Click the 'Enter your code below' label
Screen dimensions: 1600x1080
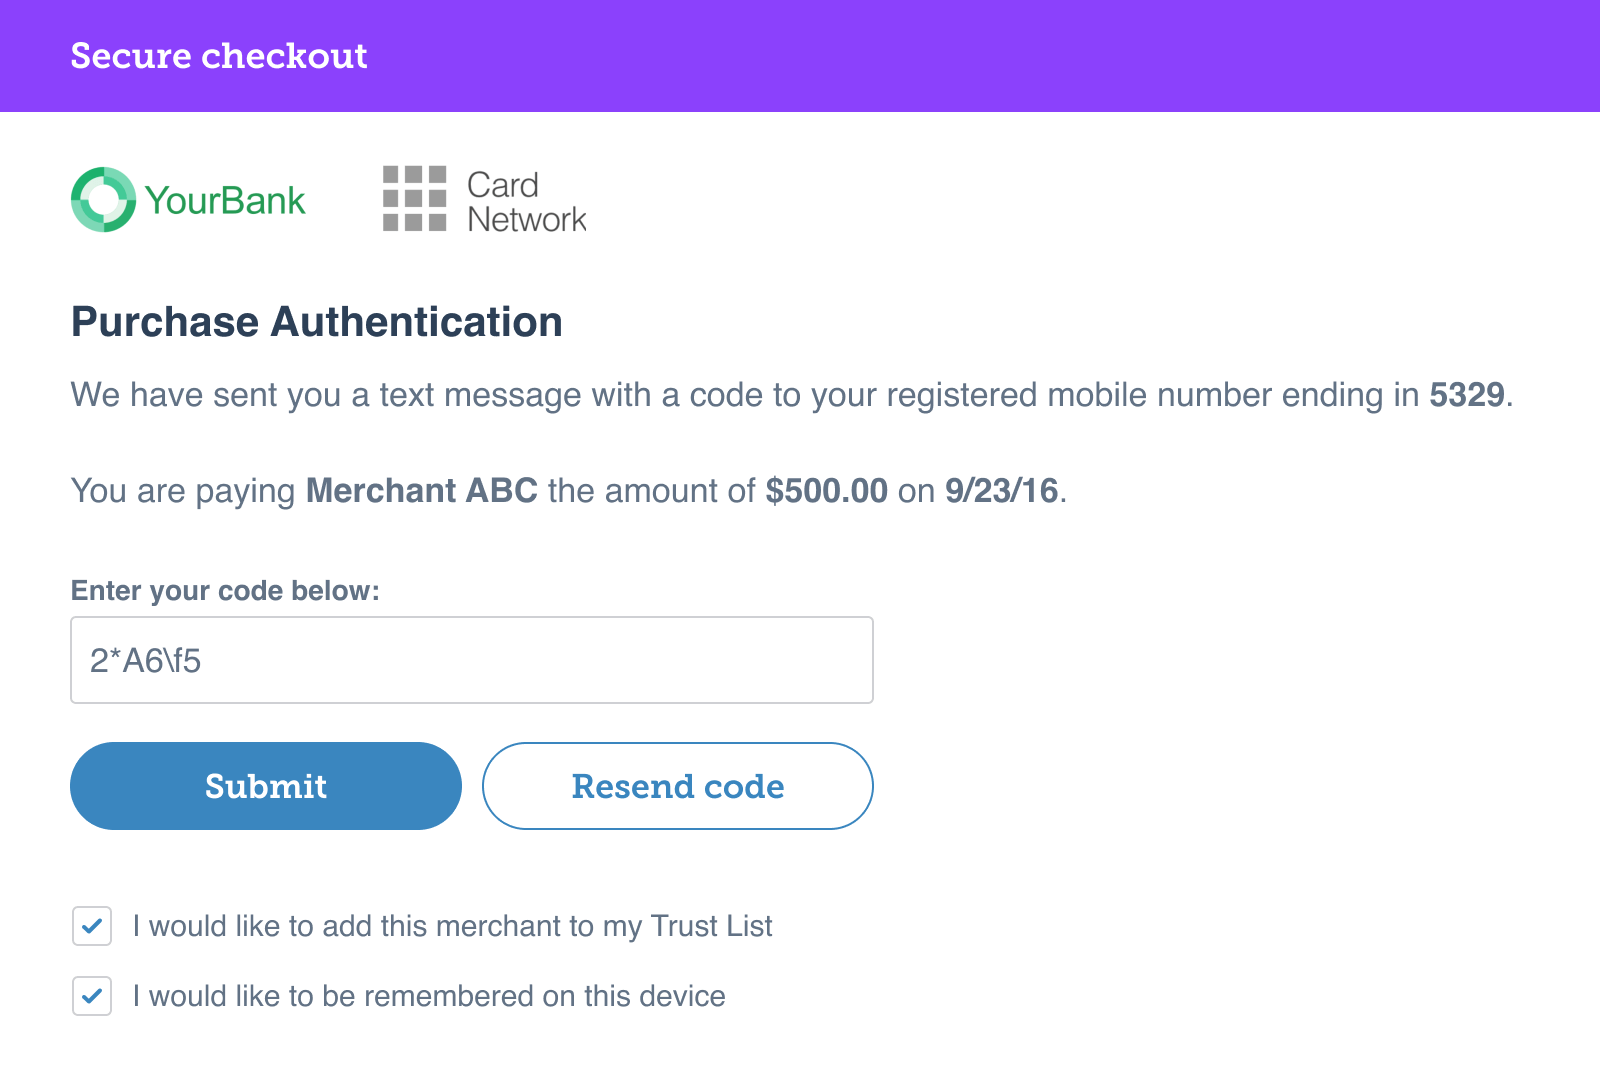click(x=225, y=591)
